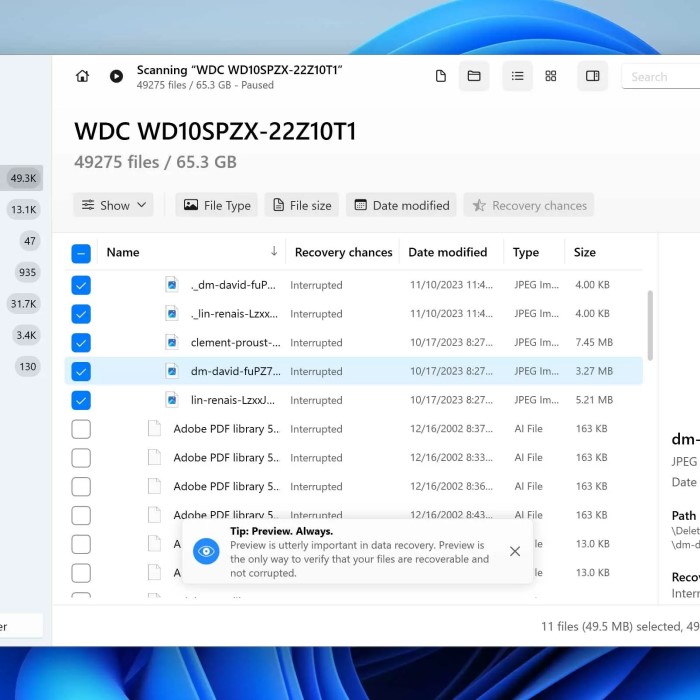Select the ._lin-renais-Lzxx file name
700x700 pixels.
(234, 314)
